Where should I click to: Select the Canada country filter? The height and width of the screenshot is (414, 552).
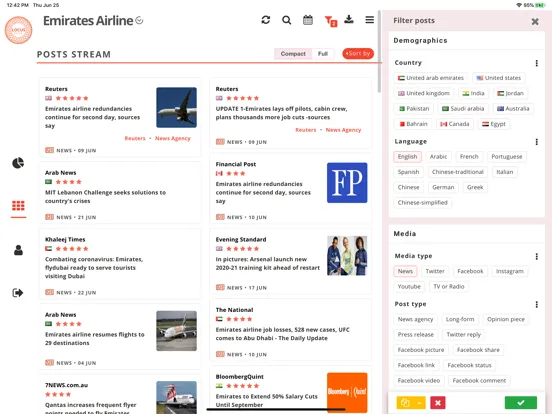(x=455, y=124)
